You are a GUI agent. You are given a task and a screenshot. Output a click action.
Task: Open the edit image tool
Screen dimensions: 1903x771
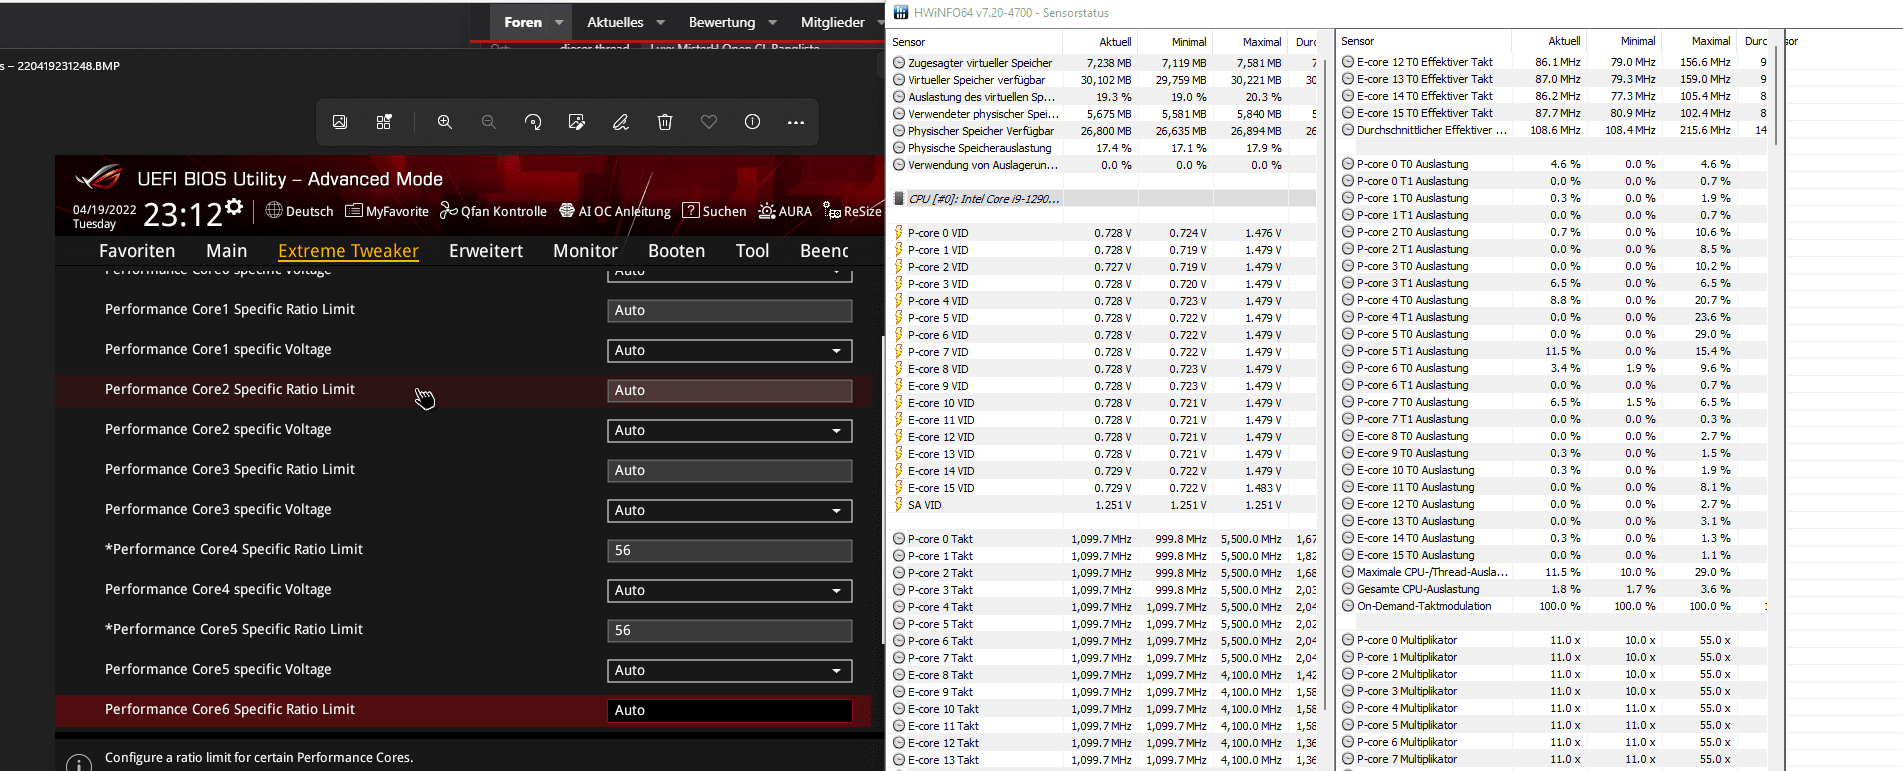tap(577, 122)
